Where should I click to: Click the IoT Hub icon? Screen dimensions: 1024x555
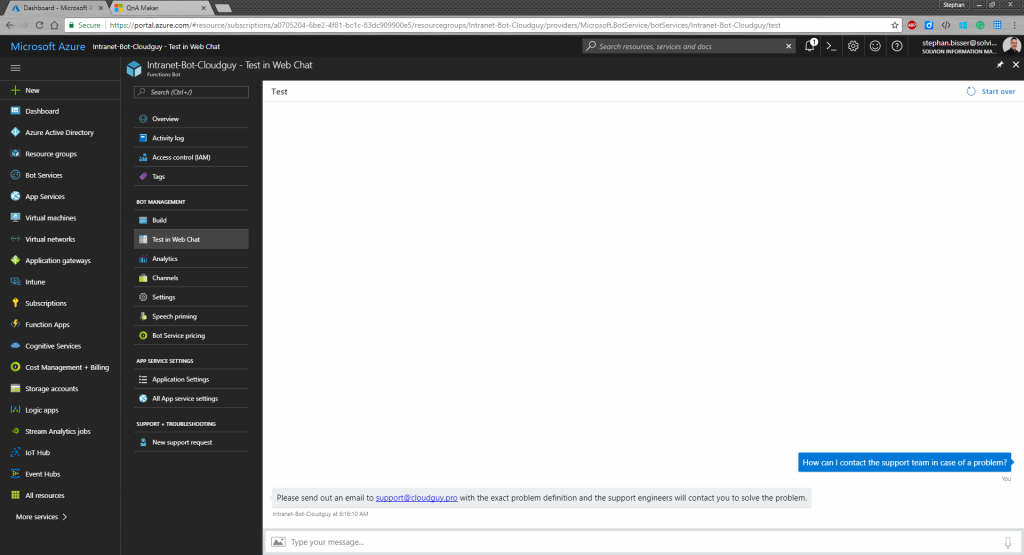[15, 452]
